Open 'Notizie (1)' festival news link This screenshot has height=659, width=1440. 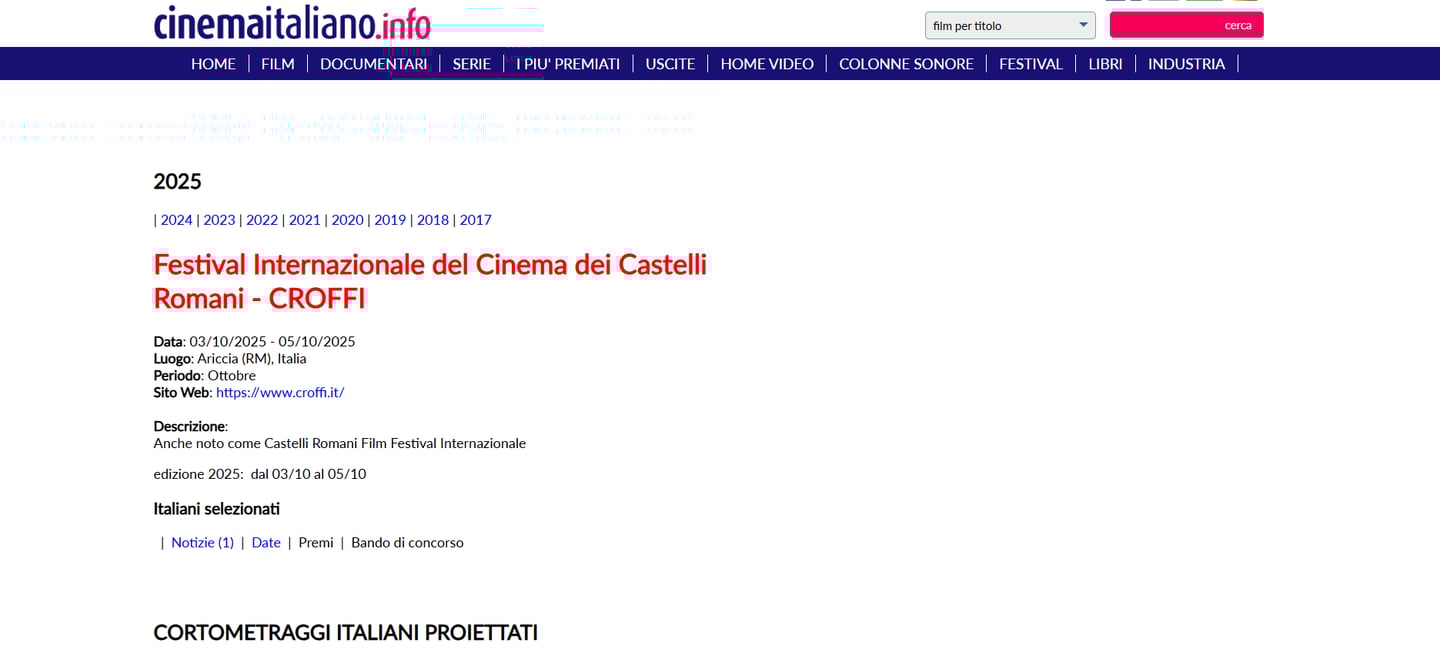click(202, 543)
